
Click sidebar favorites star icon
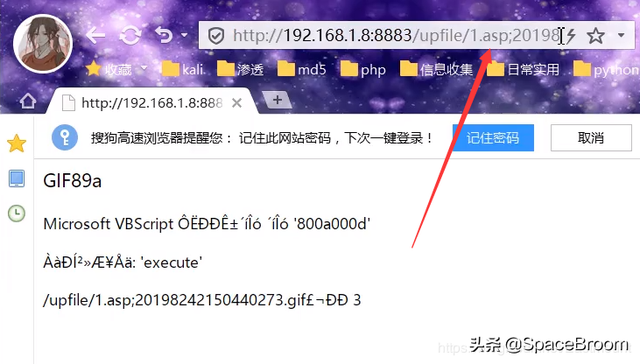17,143
